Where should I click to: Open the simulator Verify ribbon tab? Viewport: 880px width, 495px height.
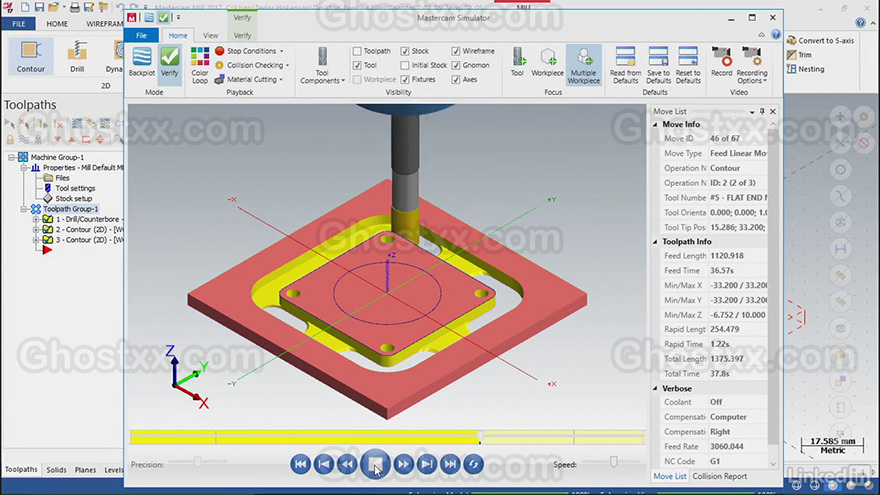click(x=242, y=35)
